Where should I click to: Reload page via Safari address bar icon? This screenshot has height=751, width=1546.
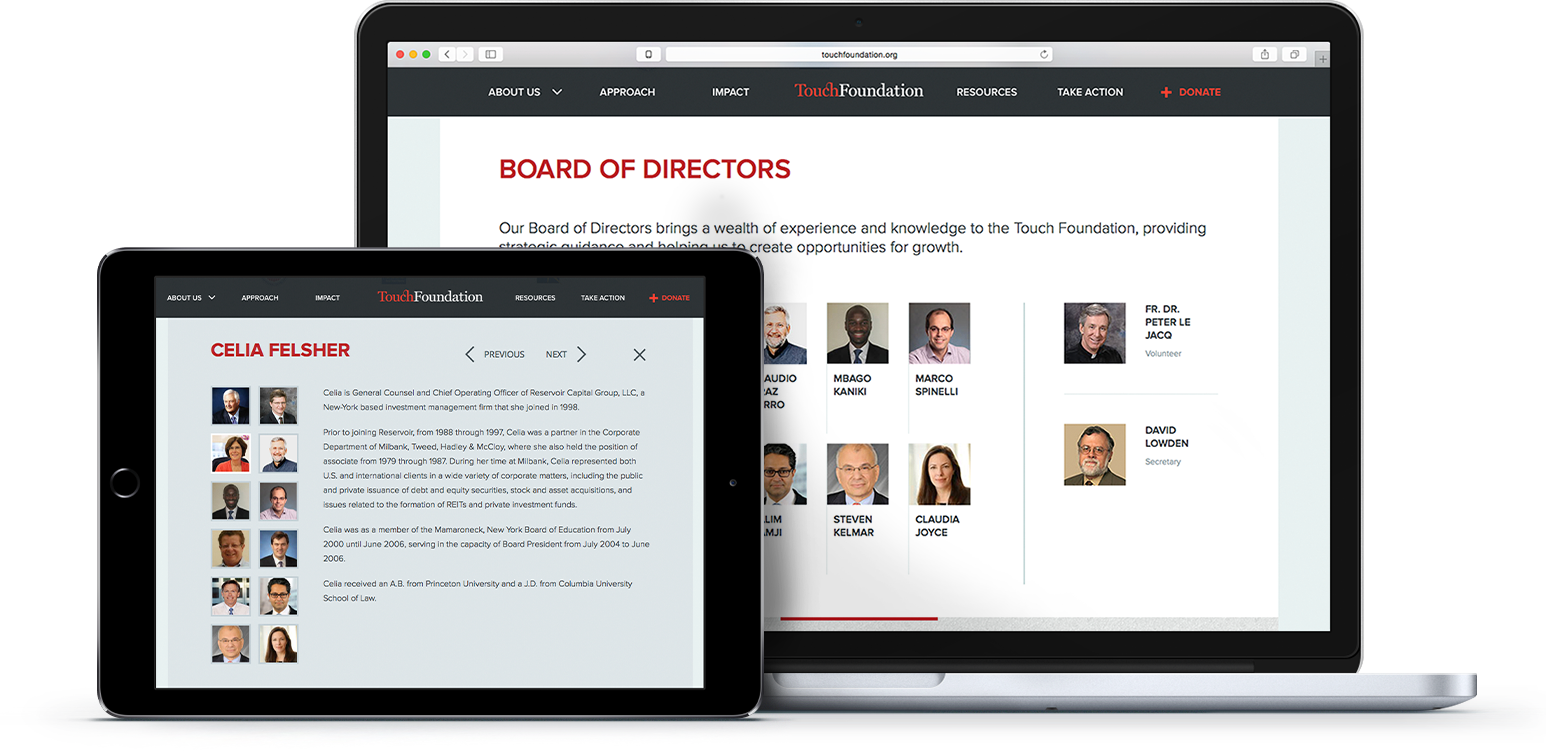[x=1044, y=54]
